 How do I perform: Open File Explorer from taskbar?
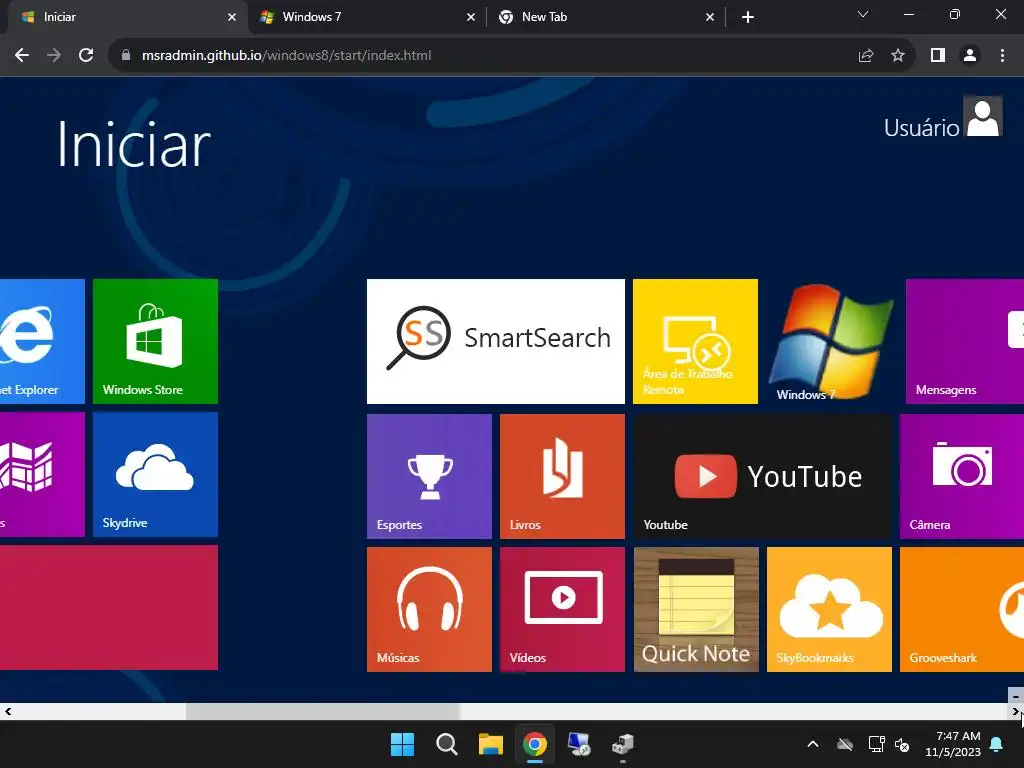490,744
